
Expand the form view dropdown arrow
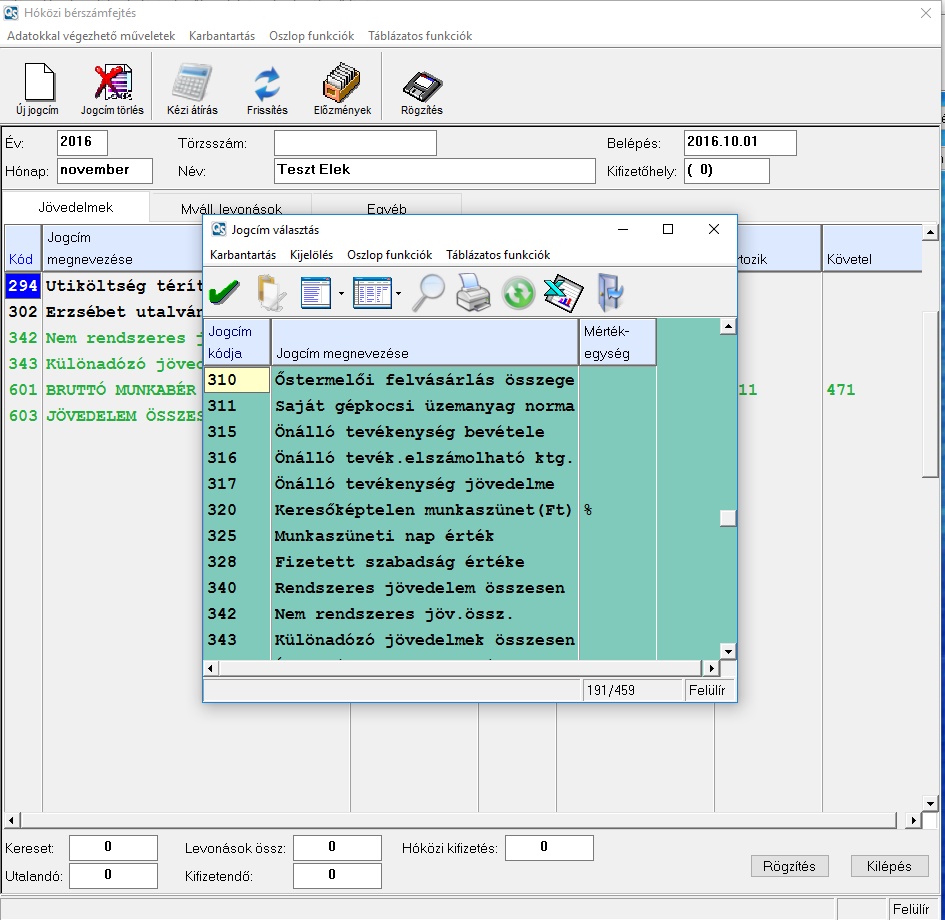342,294
